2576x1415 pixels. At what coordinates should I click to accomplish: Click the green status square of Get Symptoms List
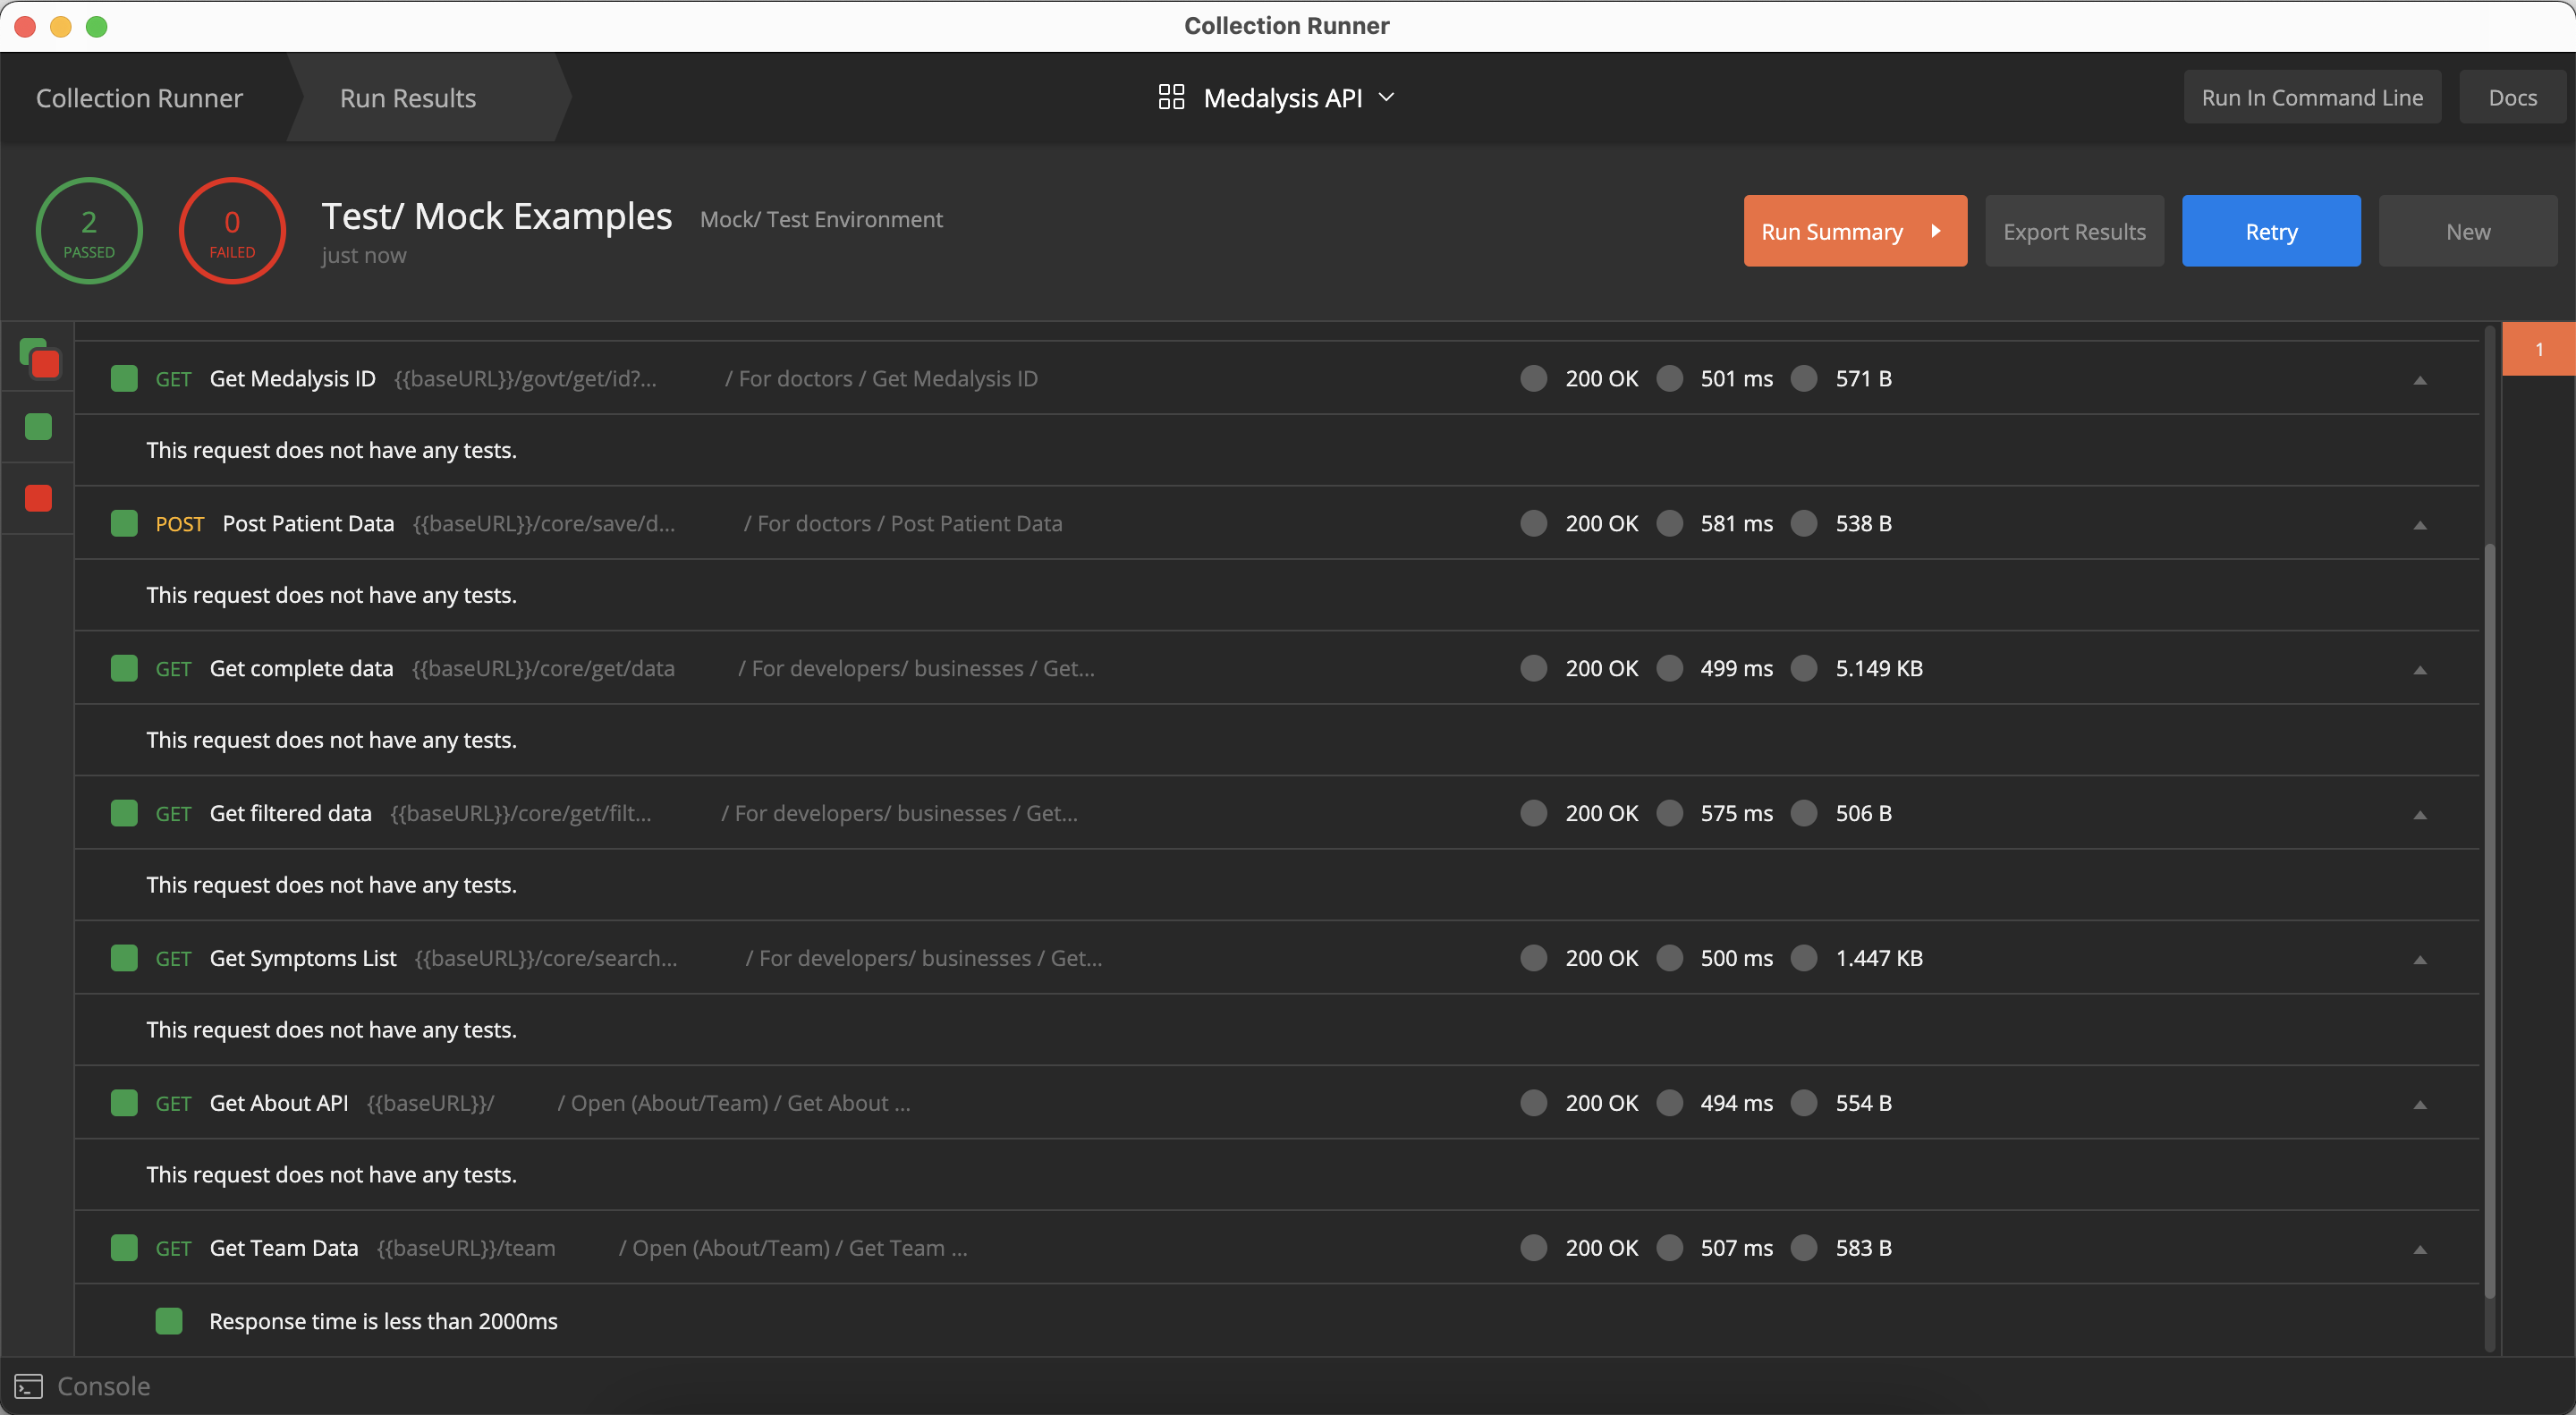pyautogui.click(x=124, y=958)
